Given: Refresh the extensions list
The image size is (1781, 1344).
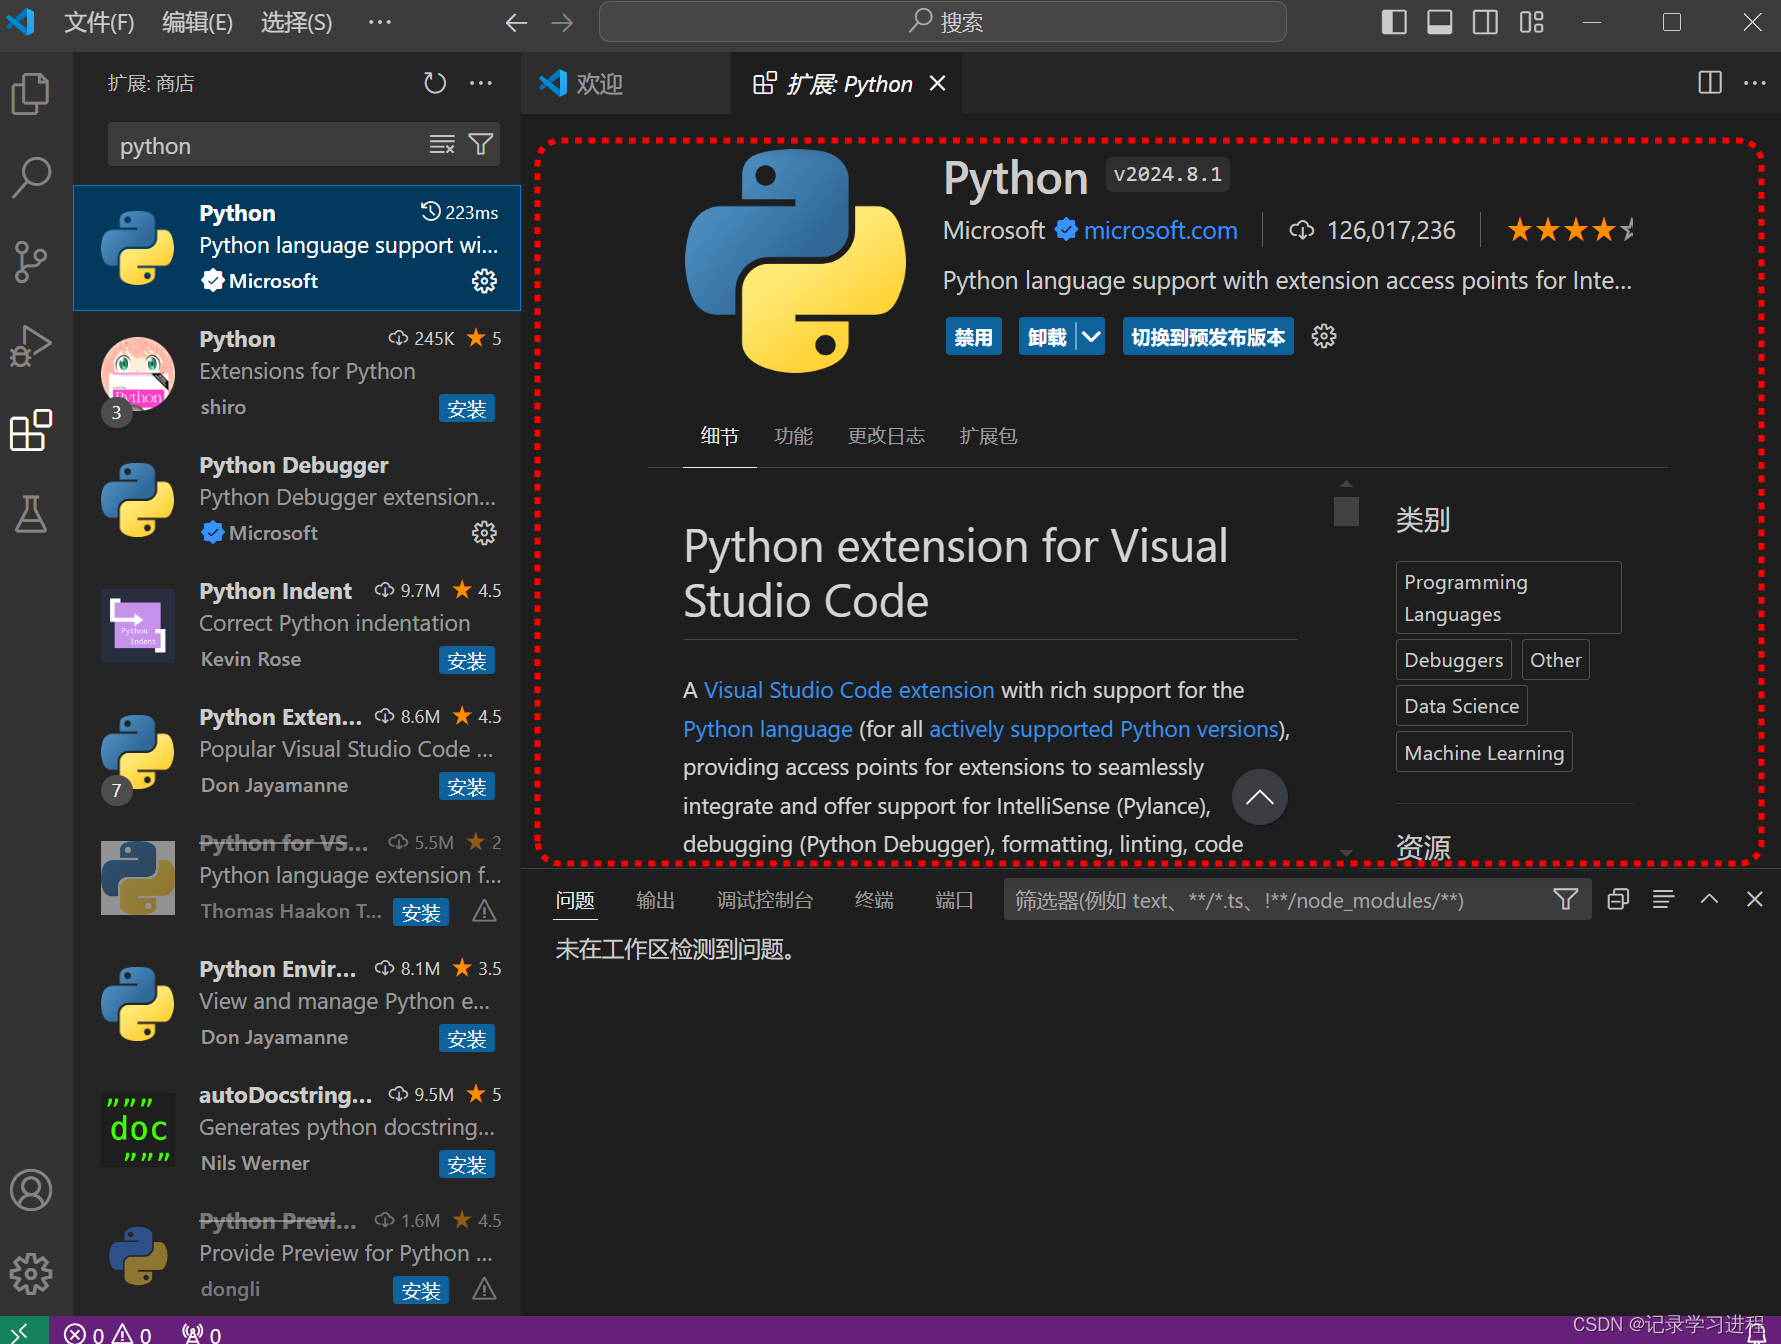Looking at the screenshot, I should coord(434,83).
